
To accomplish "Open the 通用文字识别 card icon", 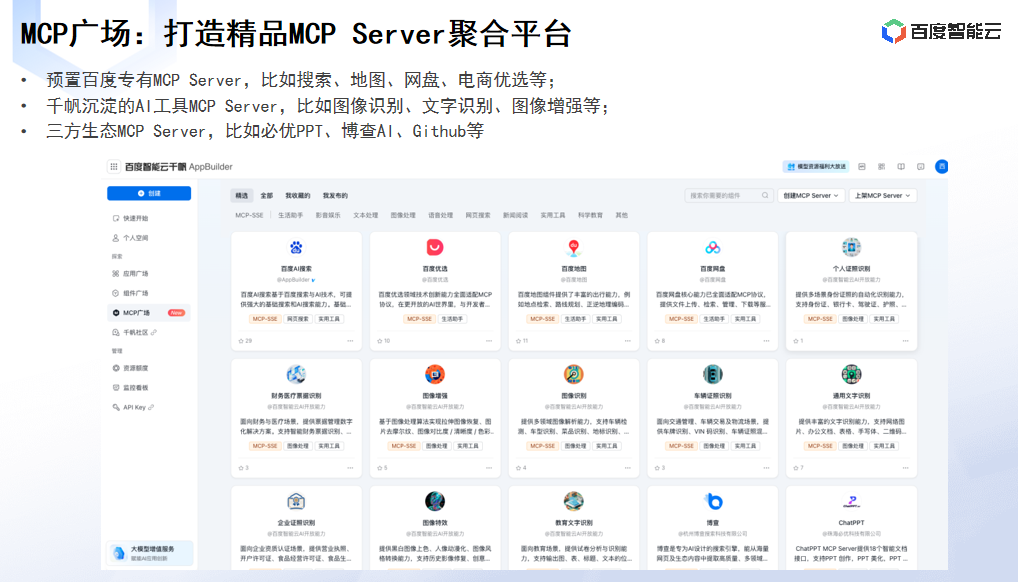I will tap(851, 374).
